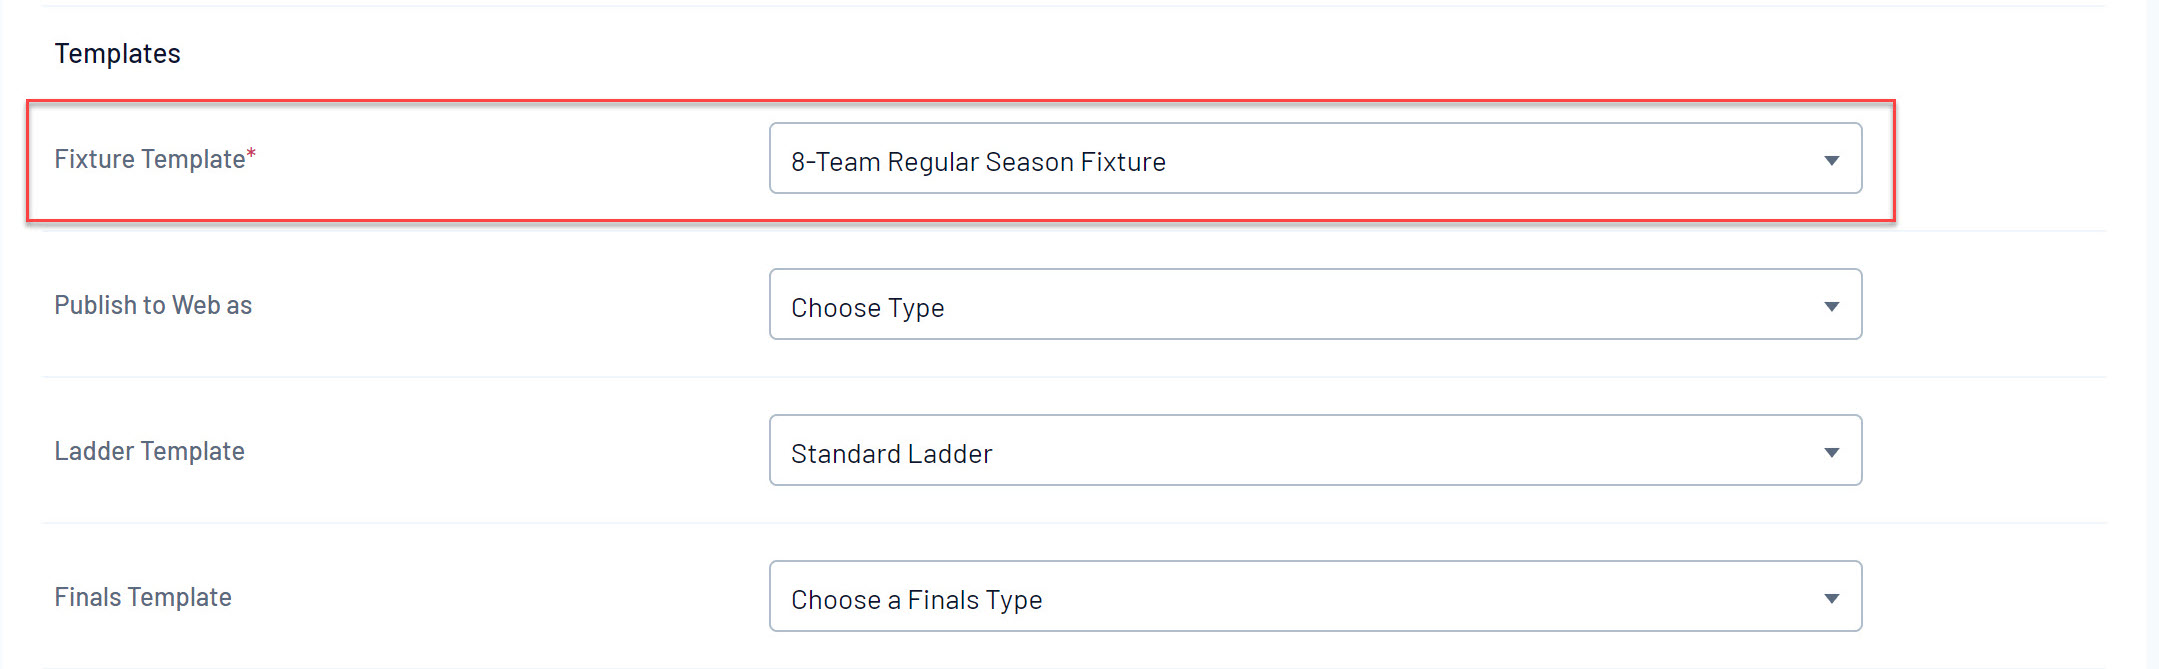Click the 'Publish to Web as' label

tap(153, 305)
